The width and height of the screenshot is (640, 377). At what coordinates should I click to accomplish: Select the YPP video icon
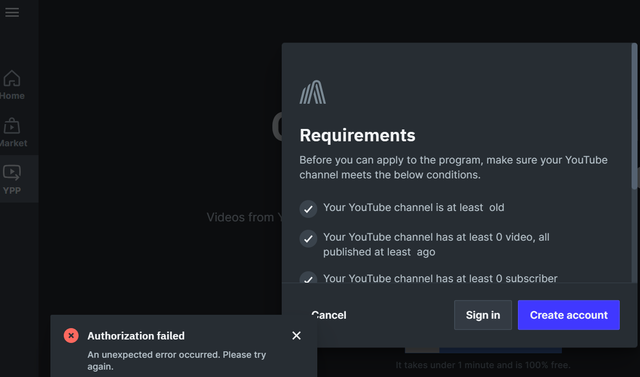[x=12, y=173]
